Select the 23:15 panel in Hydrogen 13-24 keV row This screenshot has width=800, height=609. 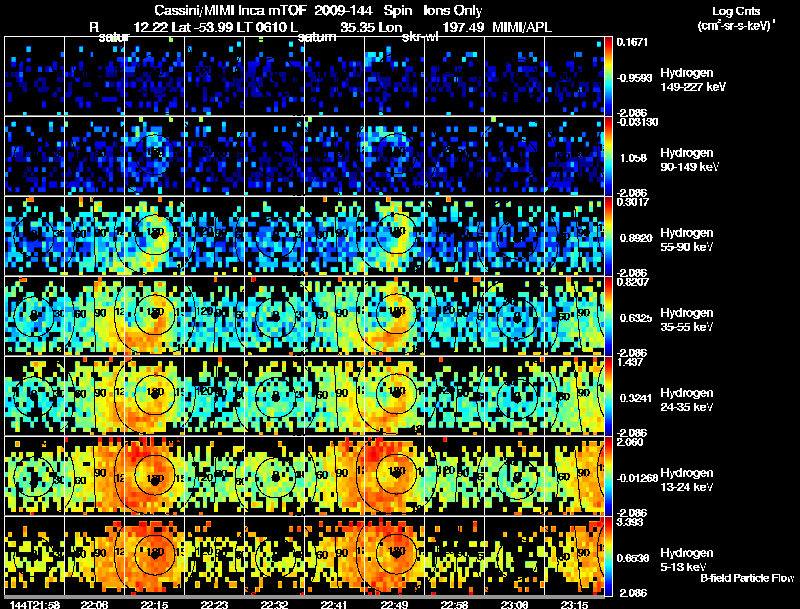(574, 476)
